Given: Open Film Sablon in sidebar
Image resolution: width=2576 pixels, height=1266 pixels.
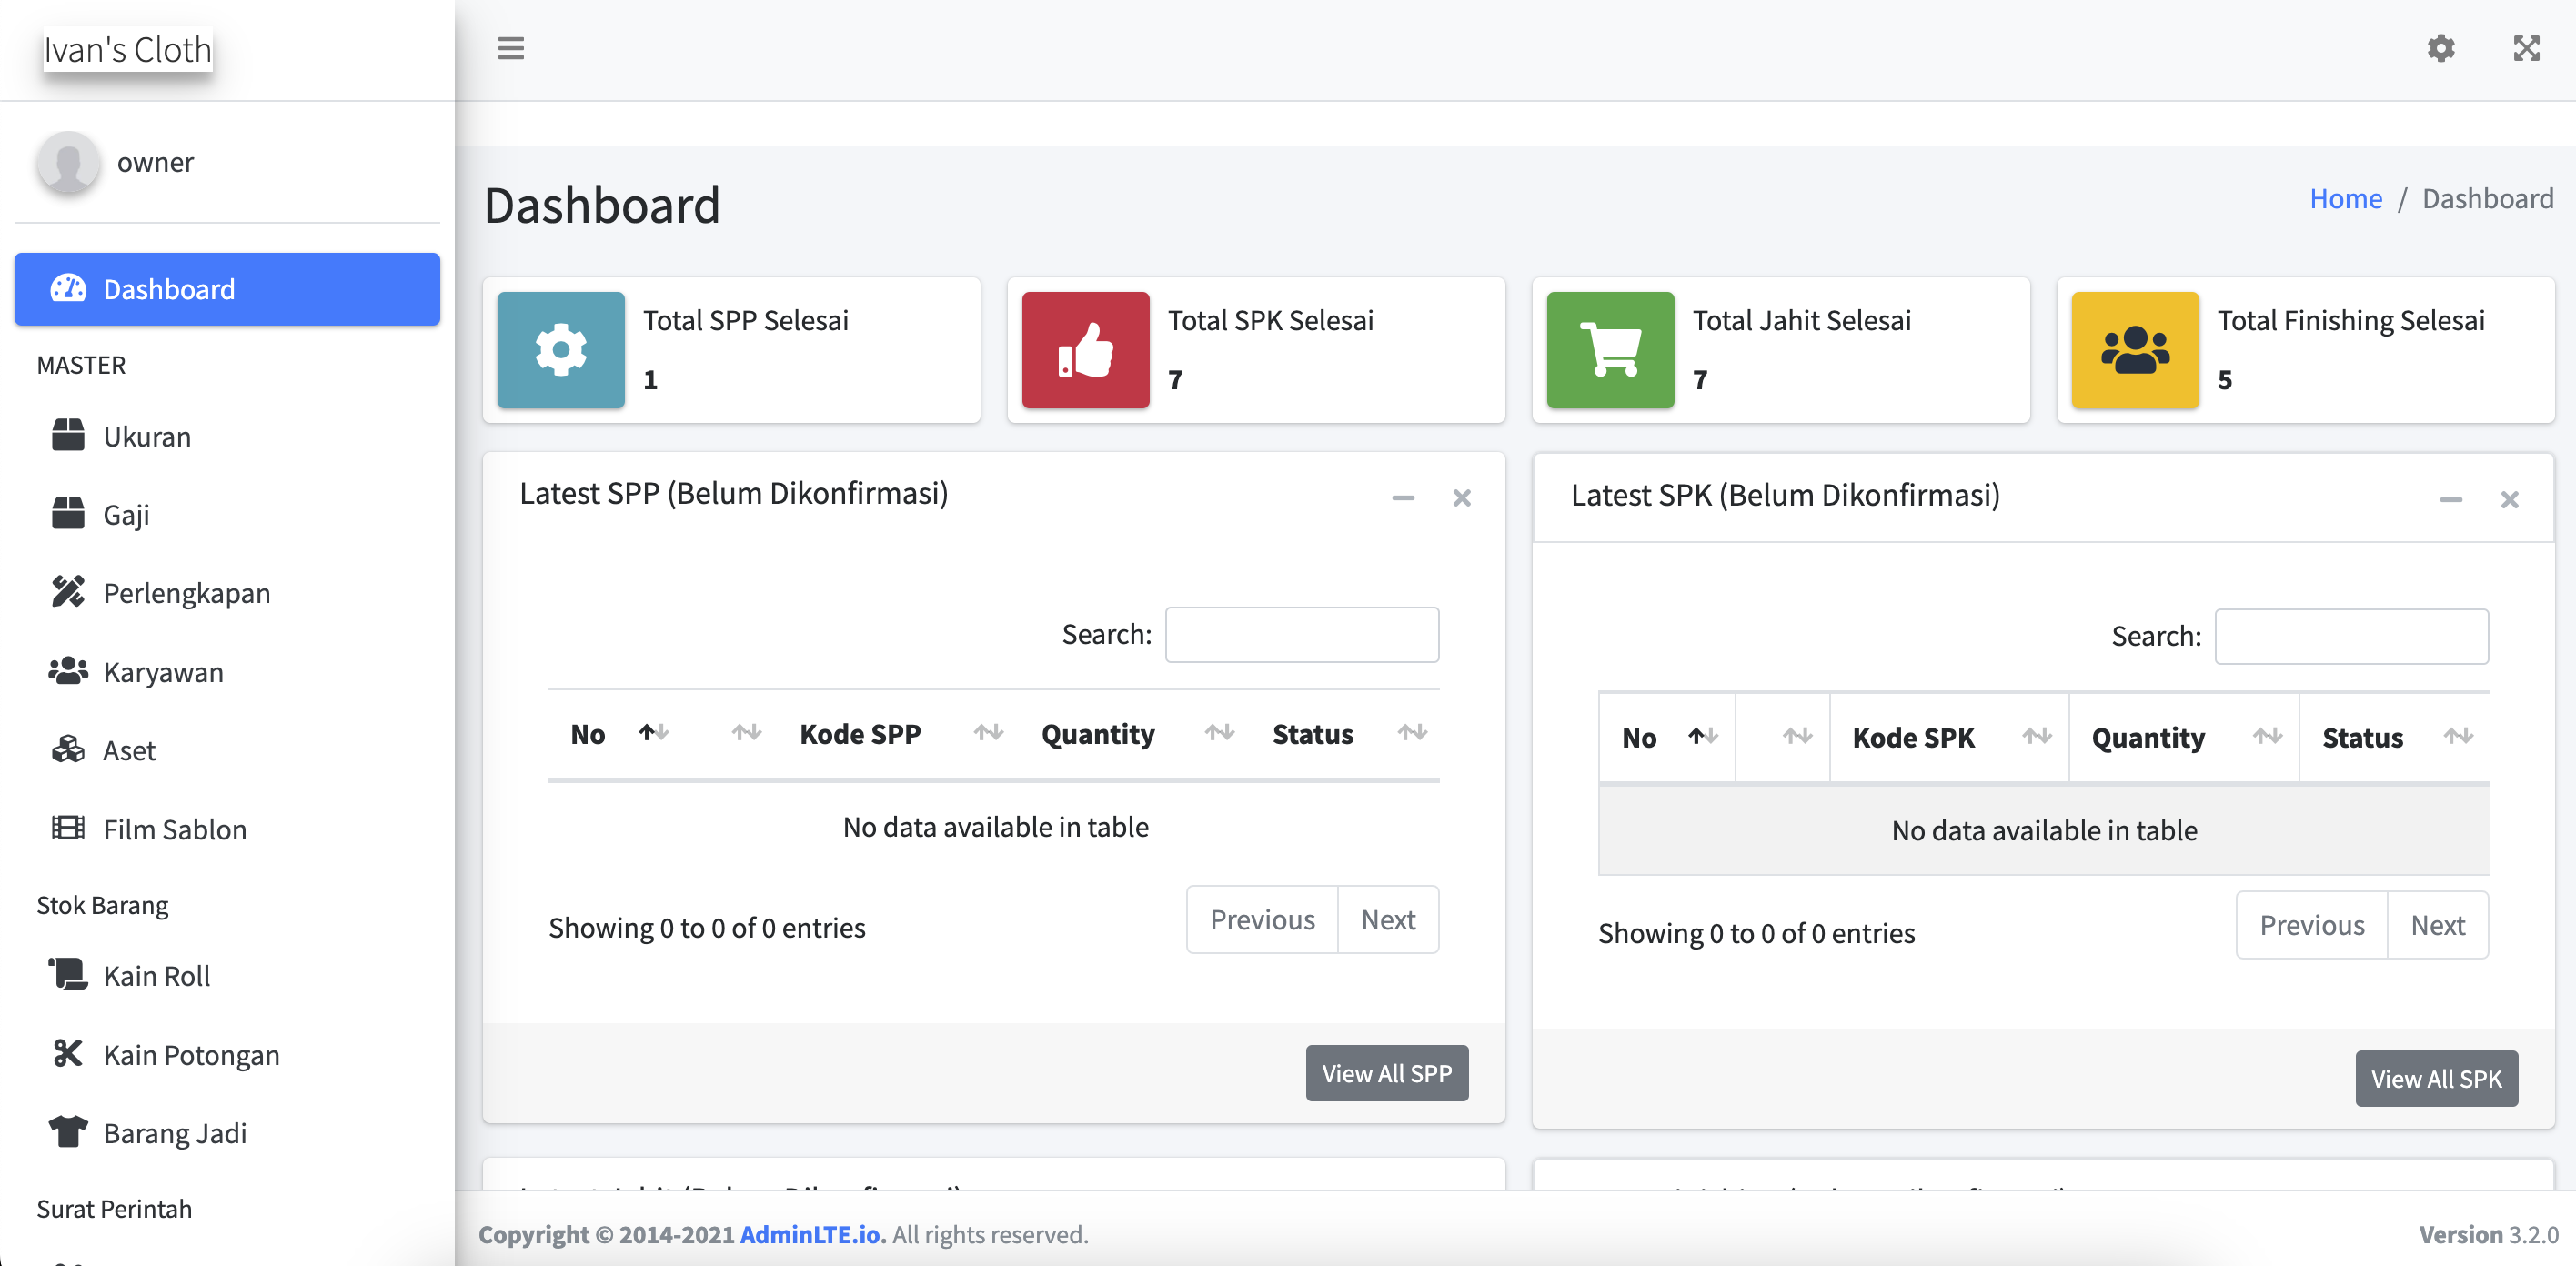Looking at the screenshot, I should pyautogui.click(x=174, y=828).
